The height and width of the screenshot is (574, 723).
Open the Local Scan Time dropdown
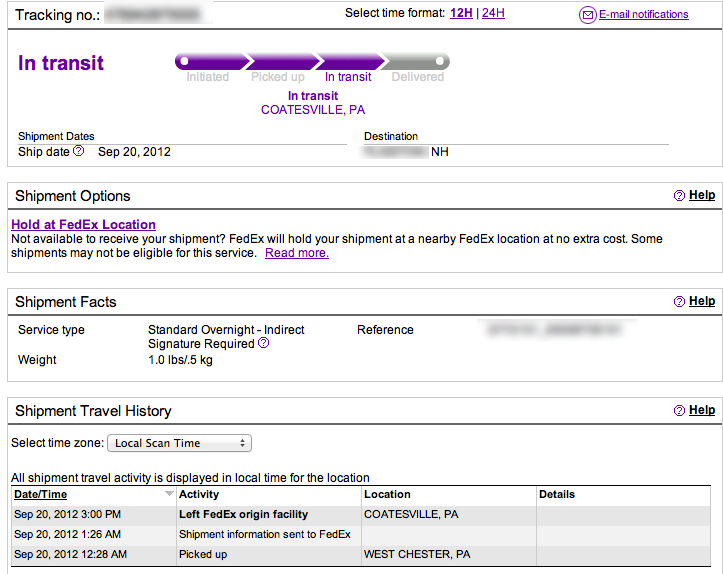179,443
